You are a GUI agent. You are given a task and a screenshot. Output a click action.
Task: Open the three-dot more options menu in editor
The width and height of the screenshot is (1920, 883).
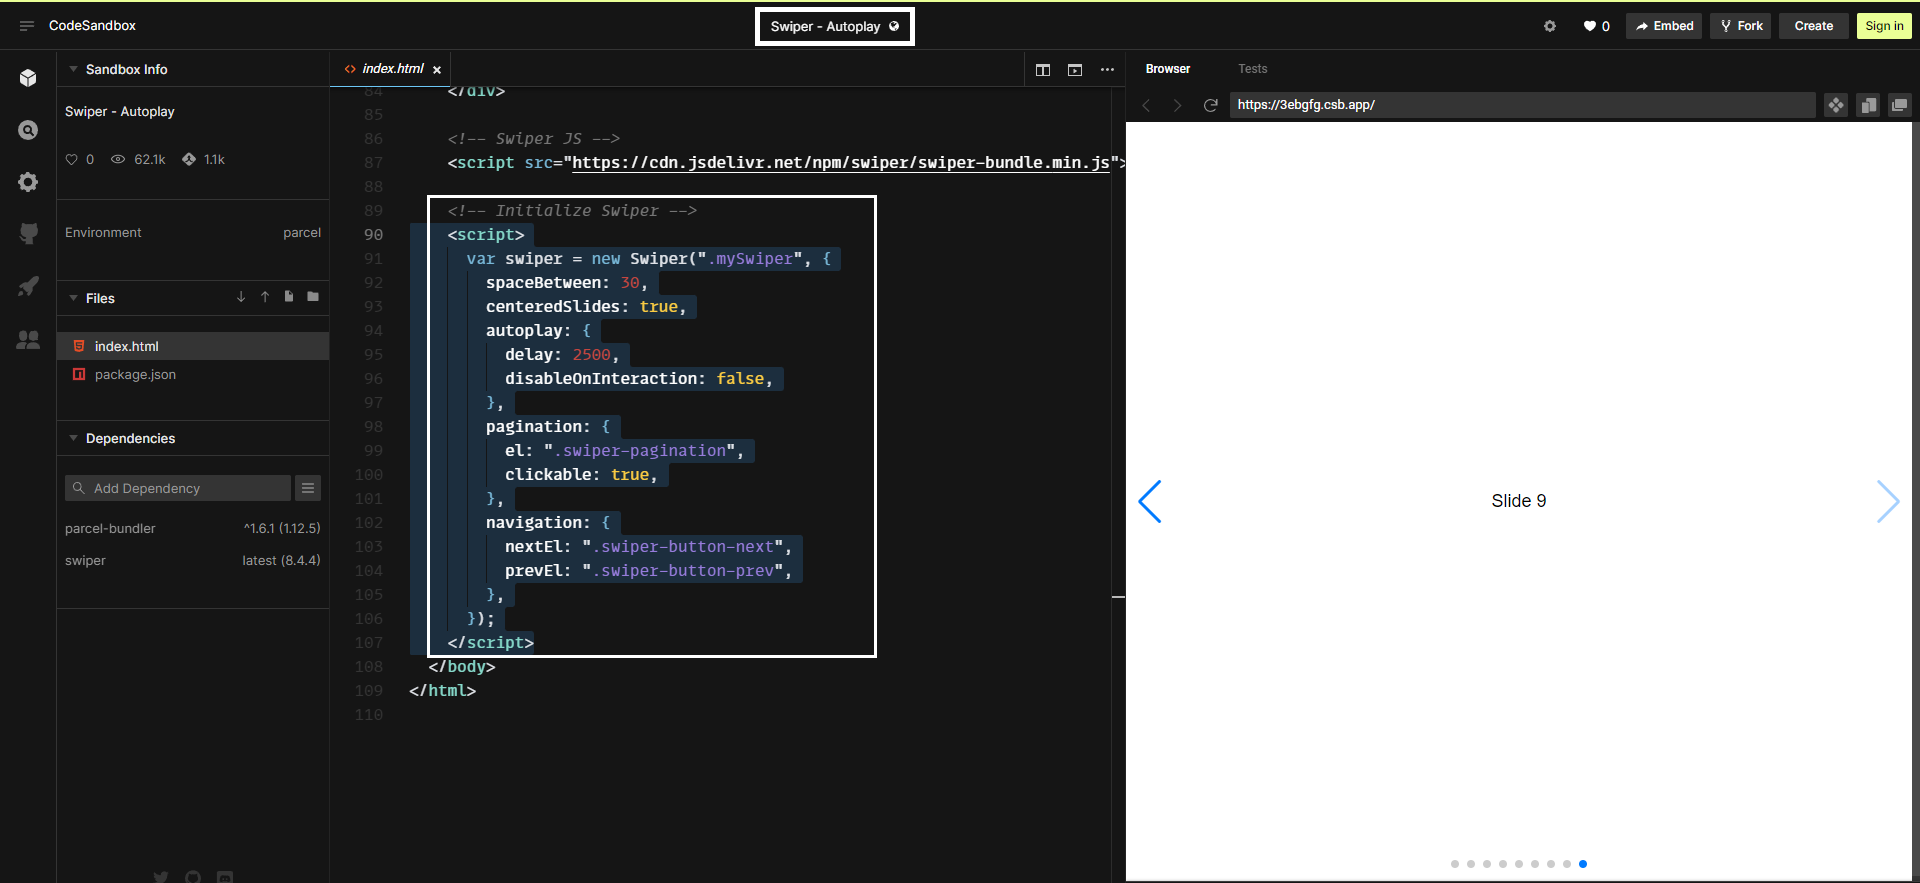[1107, 70]
